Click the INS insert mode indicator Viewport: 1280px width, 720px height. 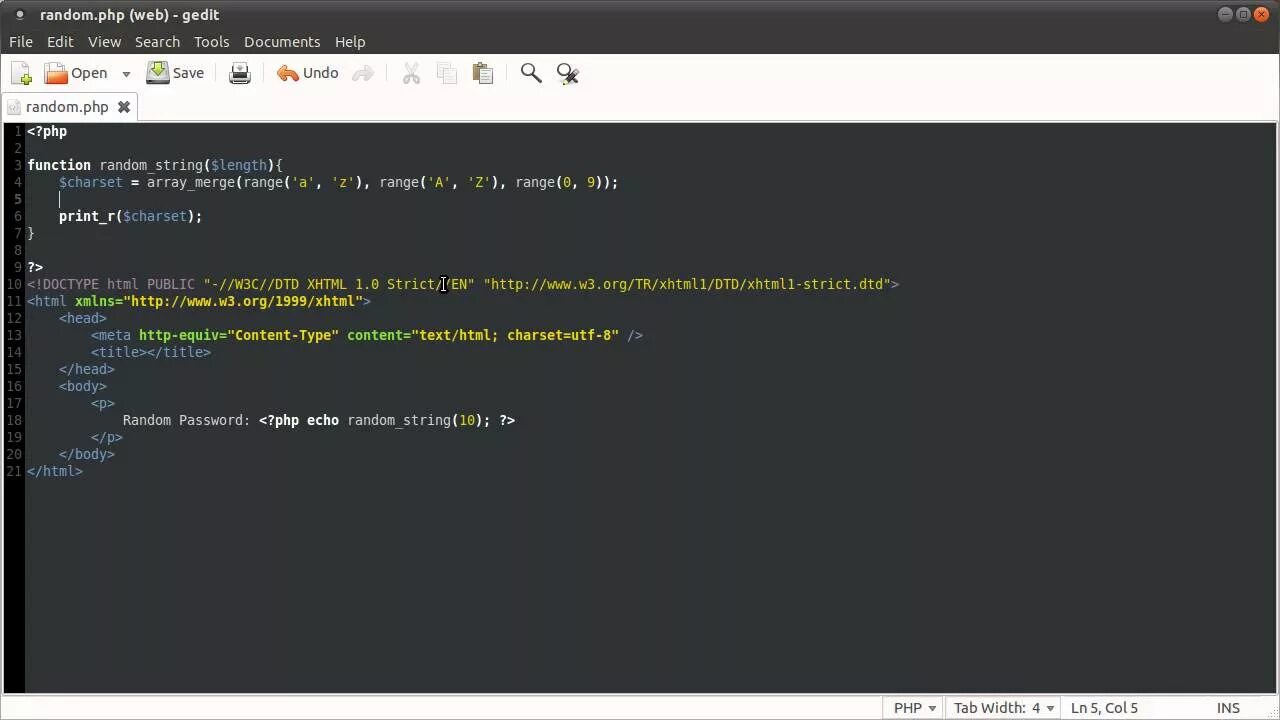[1228, 708]
